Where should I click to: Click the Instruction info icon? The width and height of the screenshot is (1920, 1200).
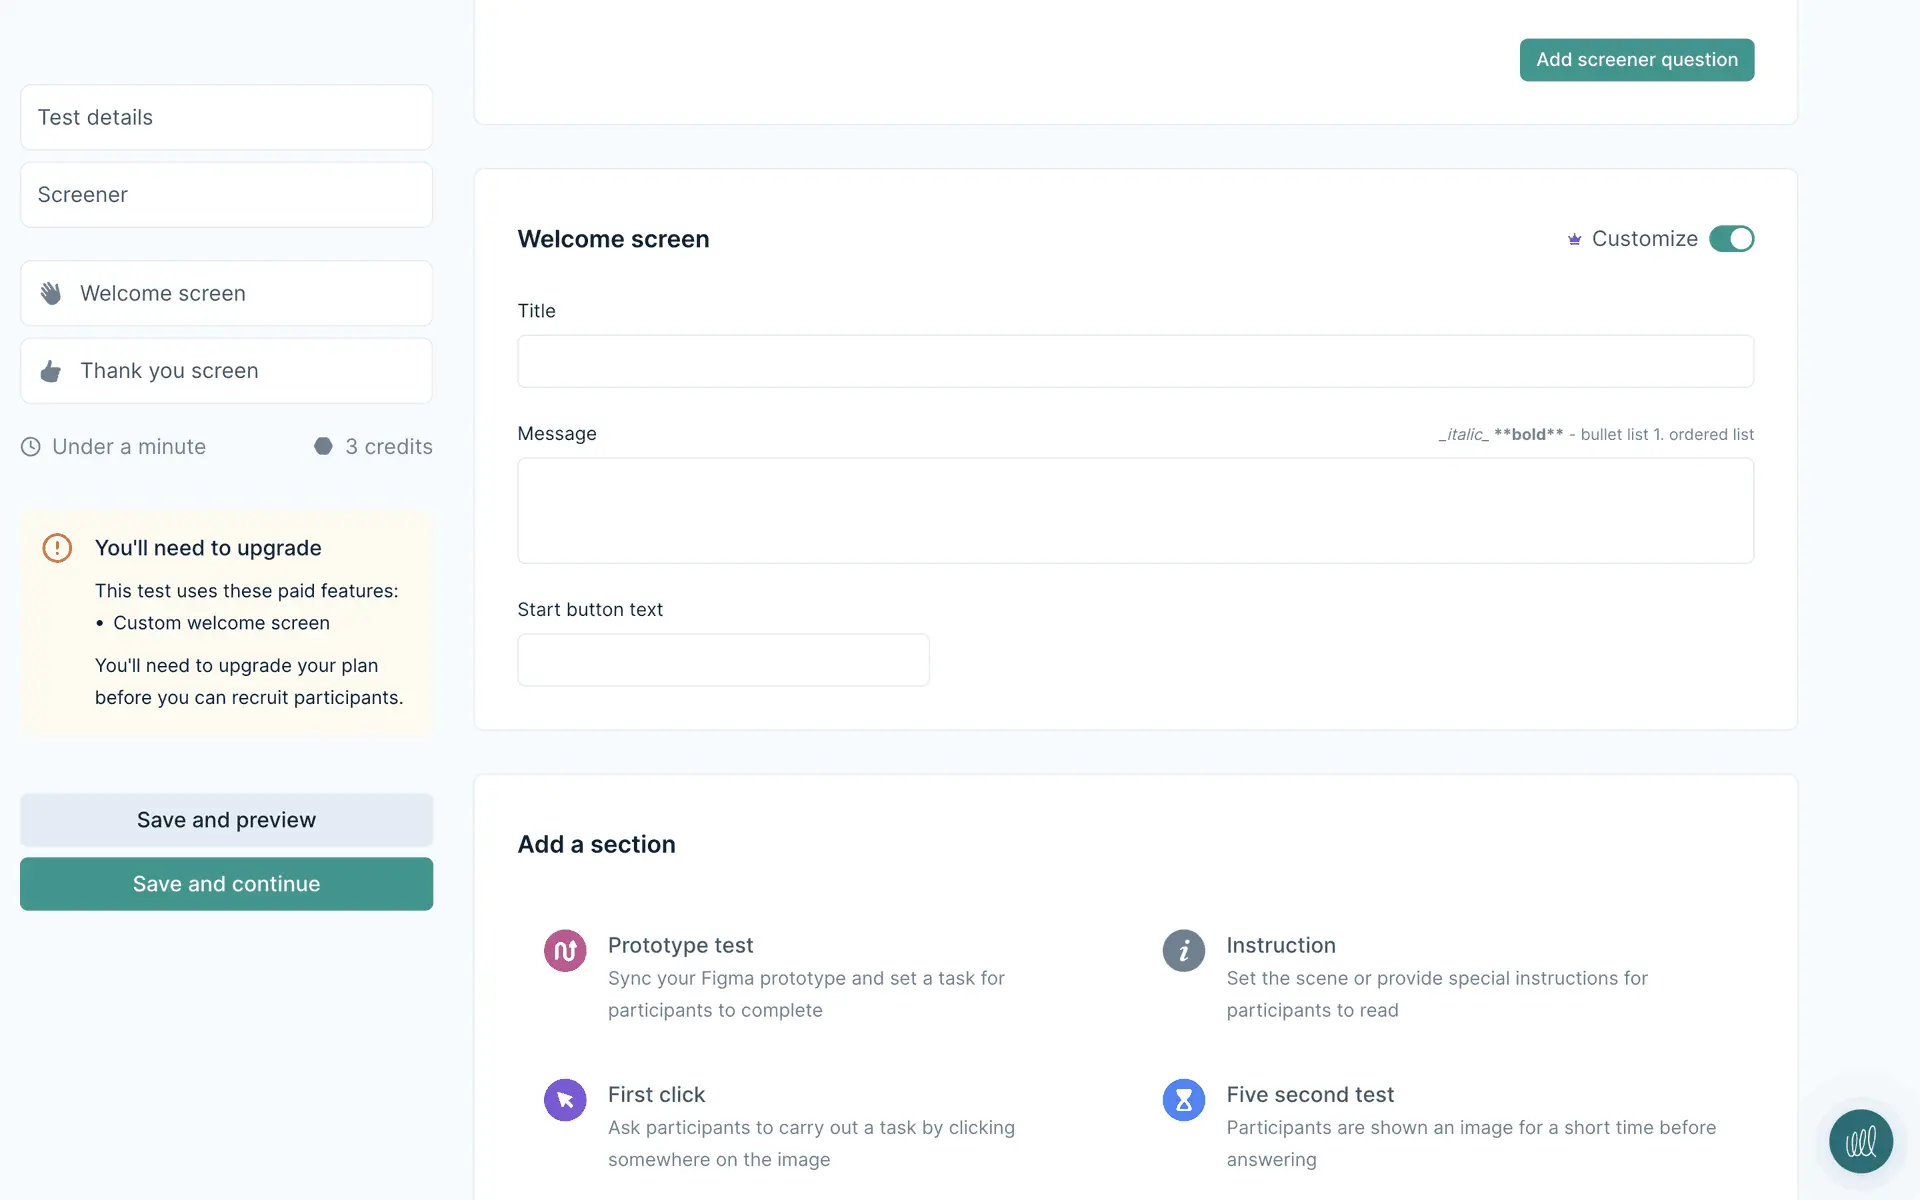[1183, 950]
